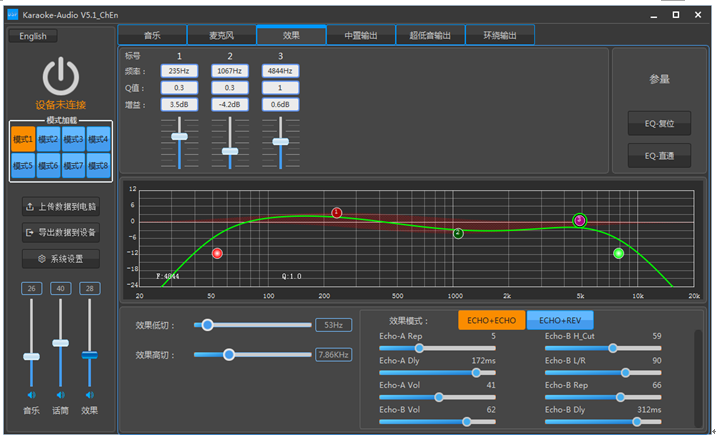
Task: Load preset 模式3
Action: click(73, 139)
